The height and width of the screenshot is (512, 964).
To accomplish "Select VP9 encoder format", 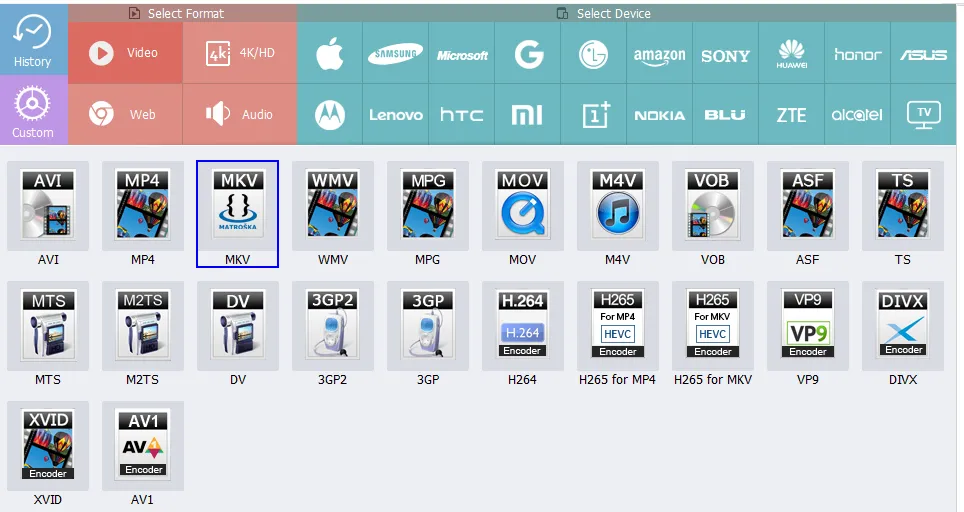I will click(x=808, y=334).
